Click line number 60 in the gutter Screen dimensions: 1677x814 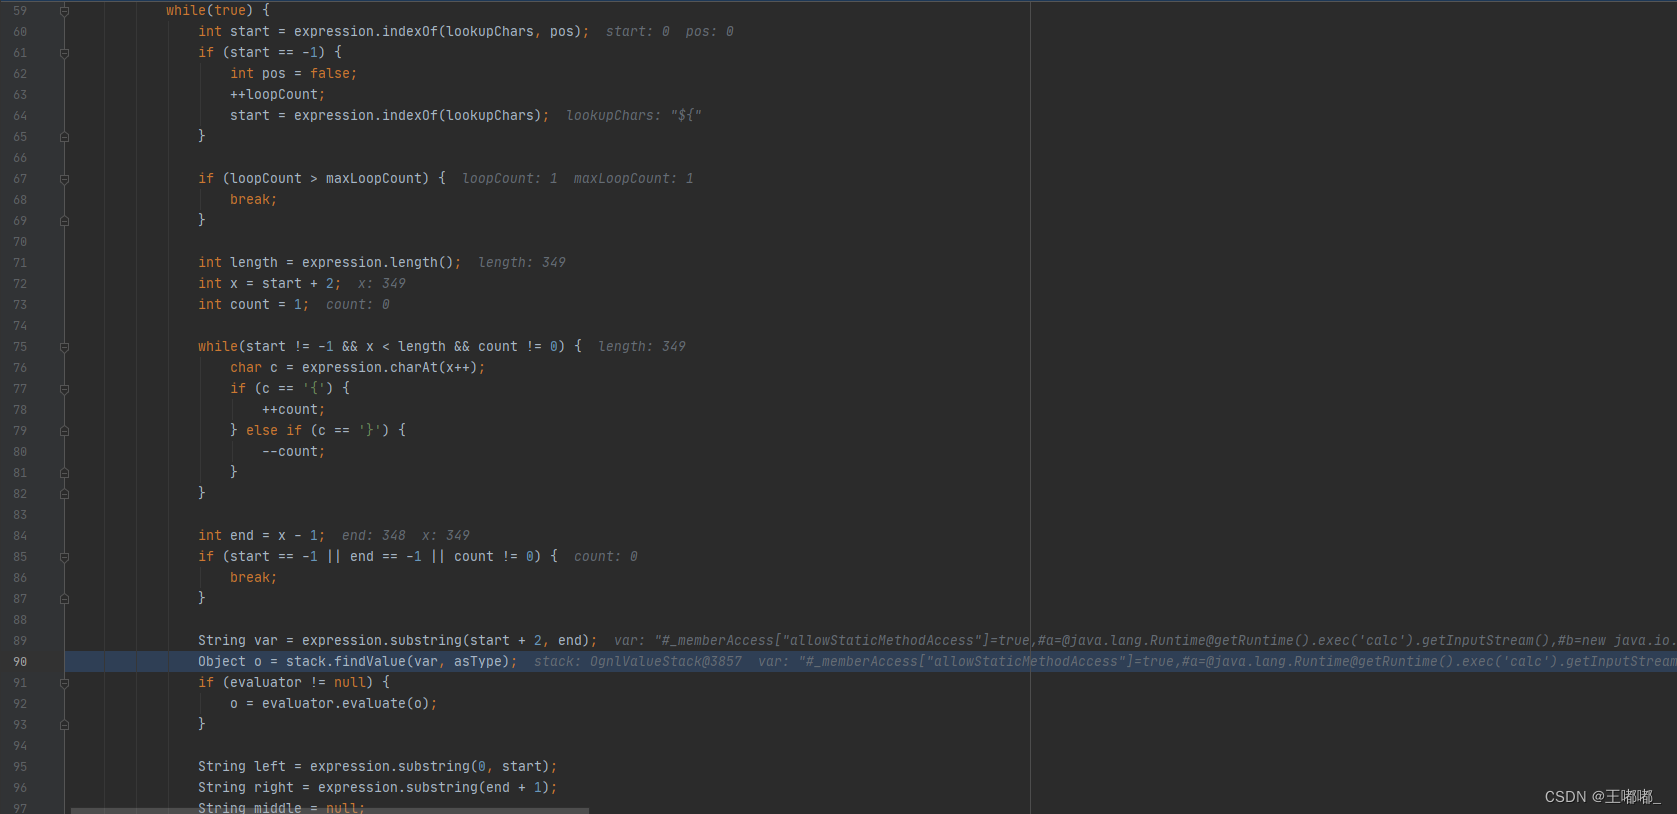coord(20,32)
